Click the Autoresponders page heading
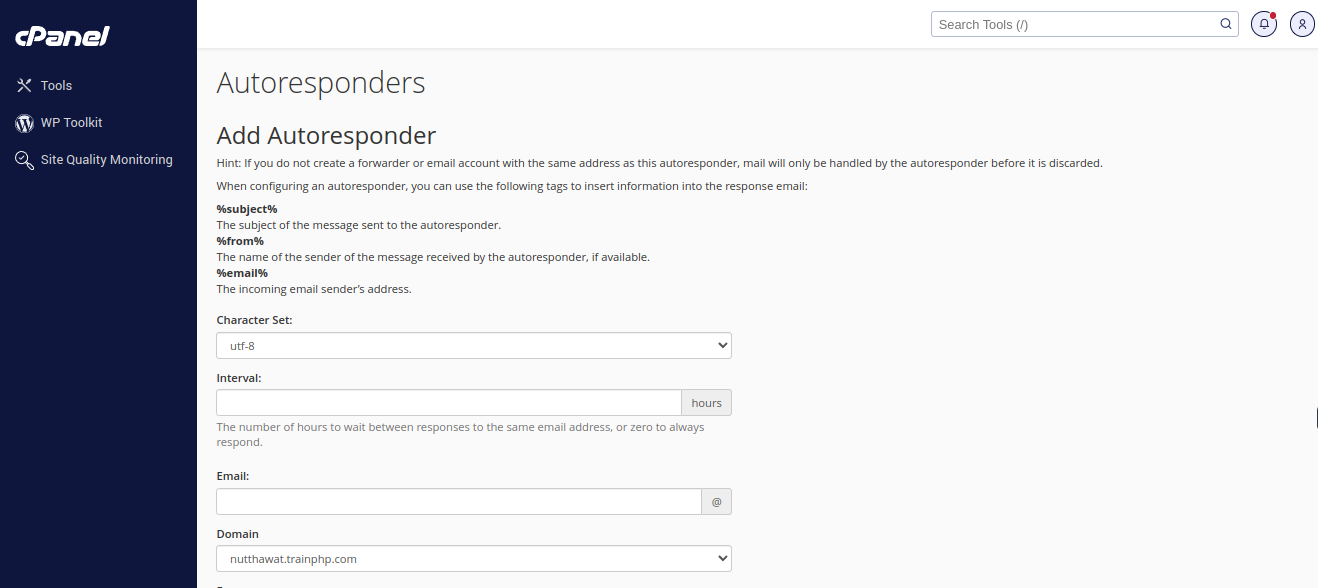1318x588 pixels. tap(321, 83)
